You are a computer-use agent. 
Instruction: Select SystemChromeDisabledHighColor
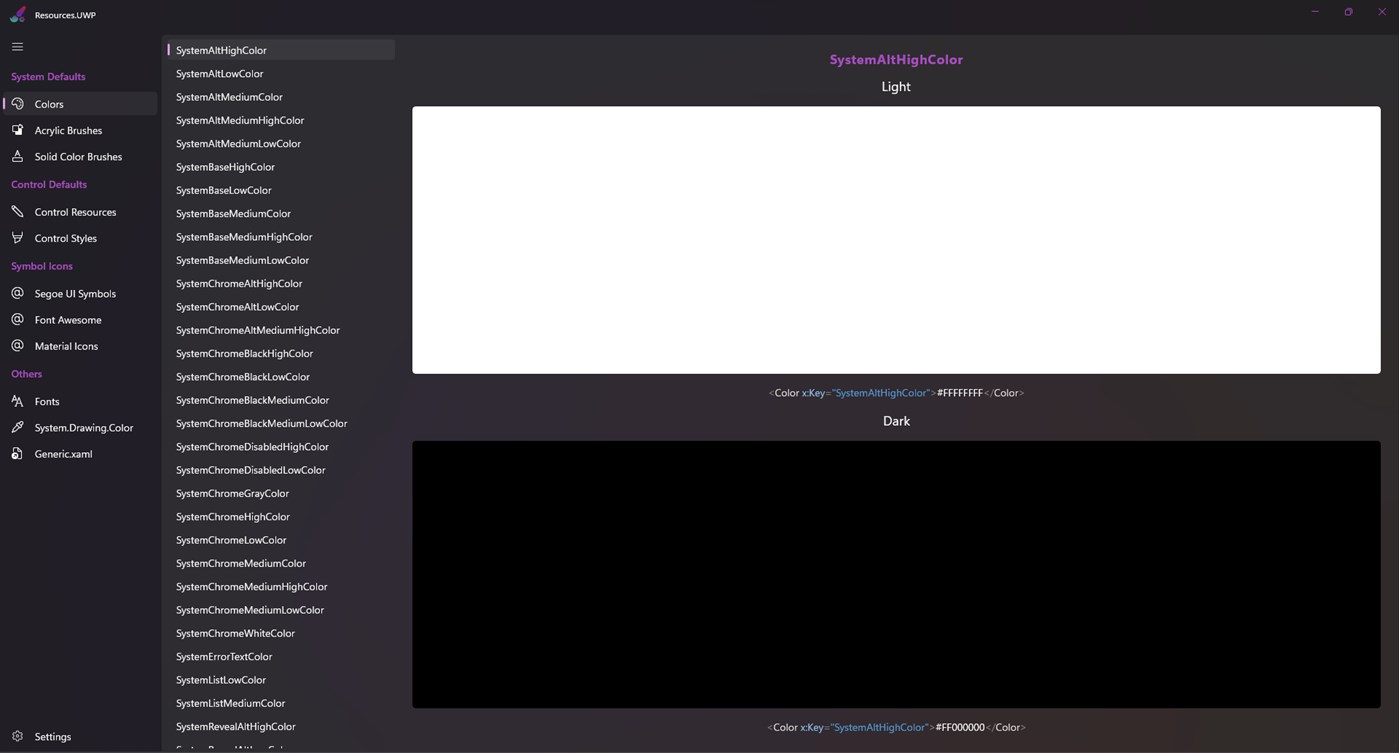pos(280,447)
